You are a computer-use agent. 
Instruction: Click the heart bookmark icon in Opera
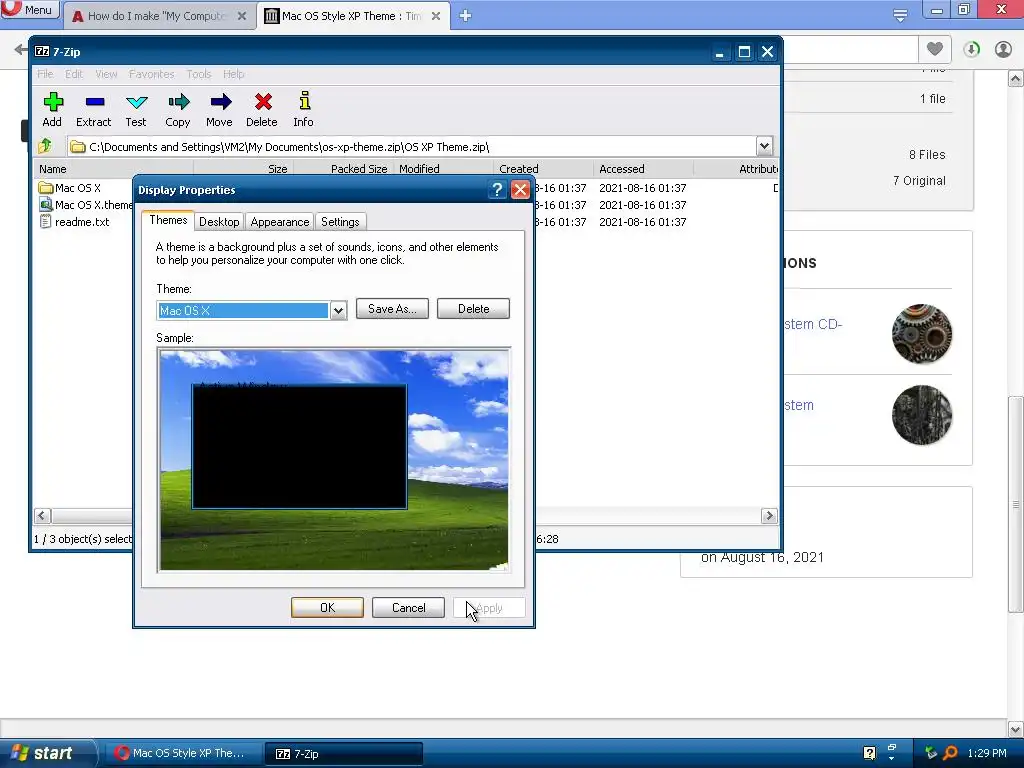935,49
